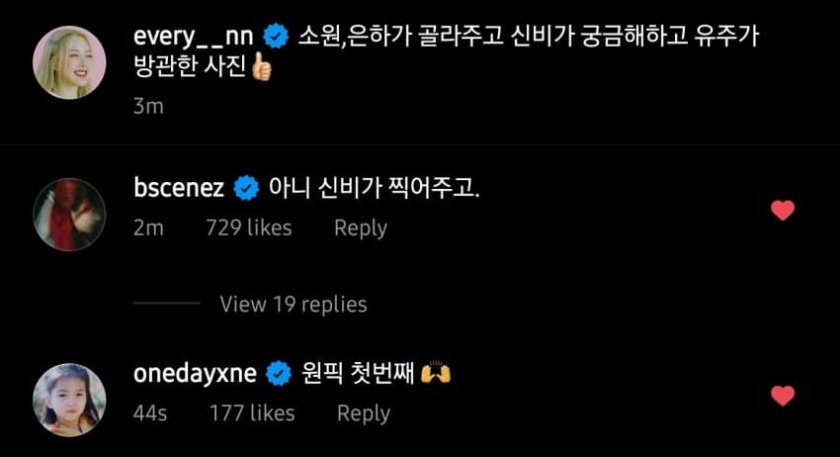Click the verified badge next to onedayxne

[x=276, y=374]
